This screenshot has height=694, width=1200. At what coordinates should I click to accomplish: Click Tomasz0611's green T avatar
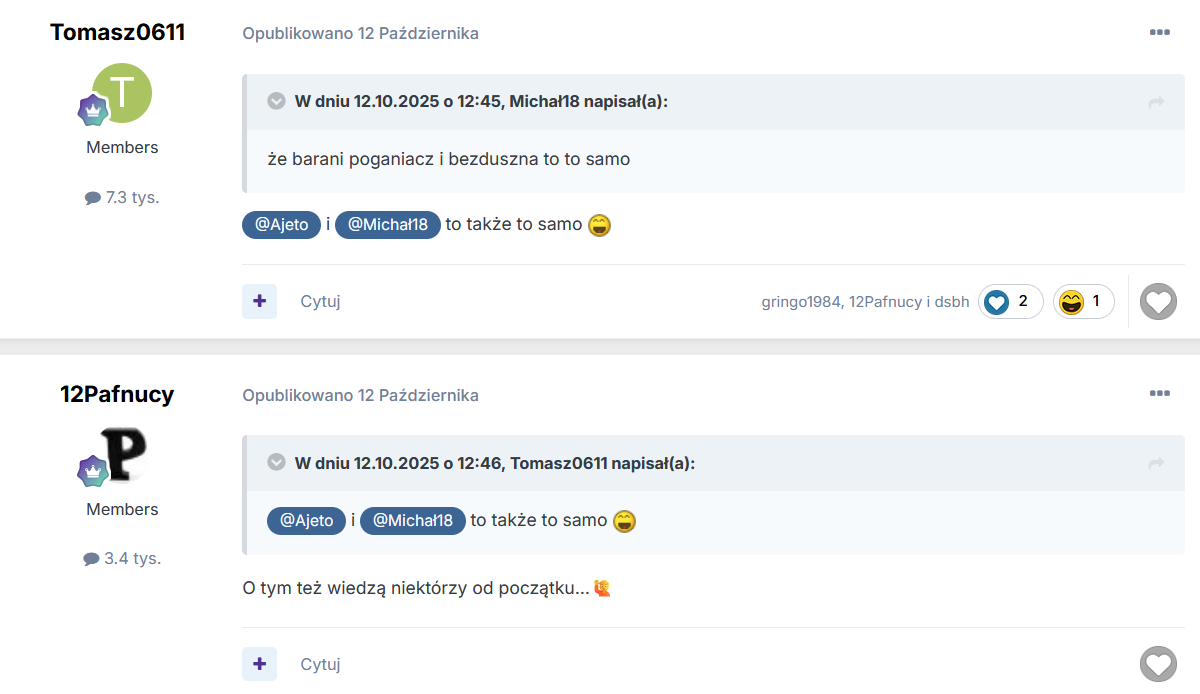point(122,93)
